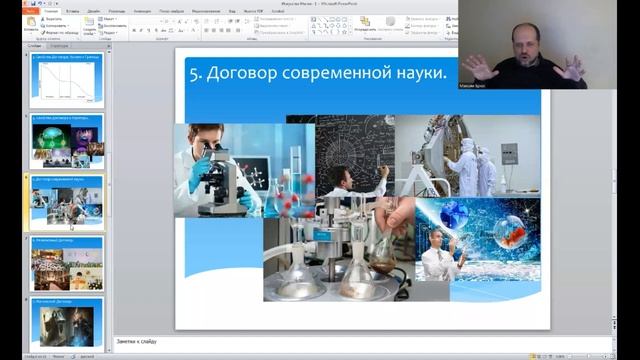Select the star shape in shapes gallery
Screen dimensions: 640x360
(x=344, y=32)
